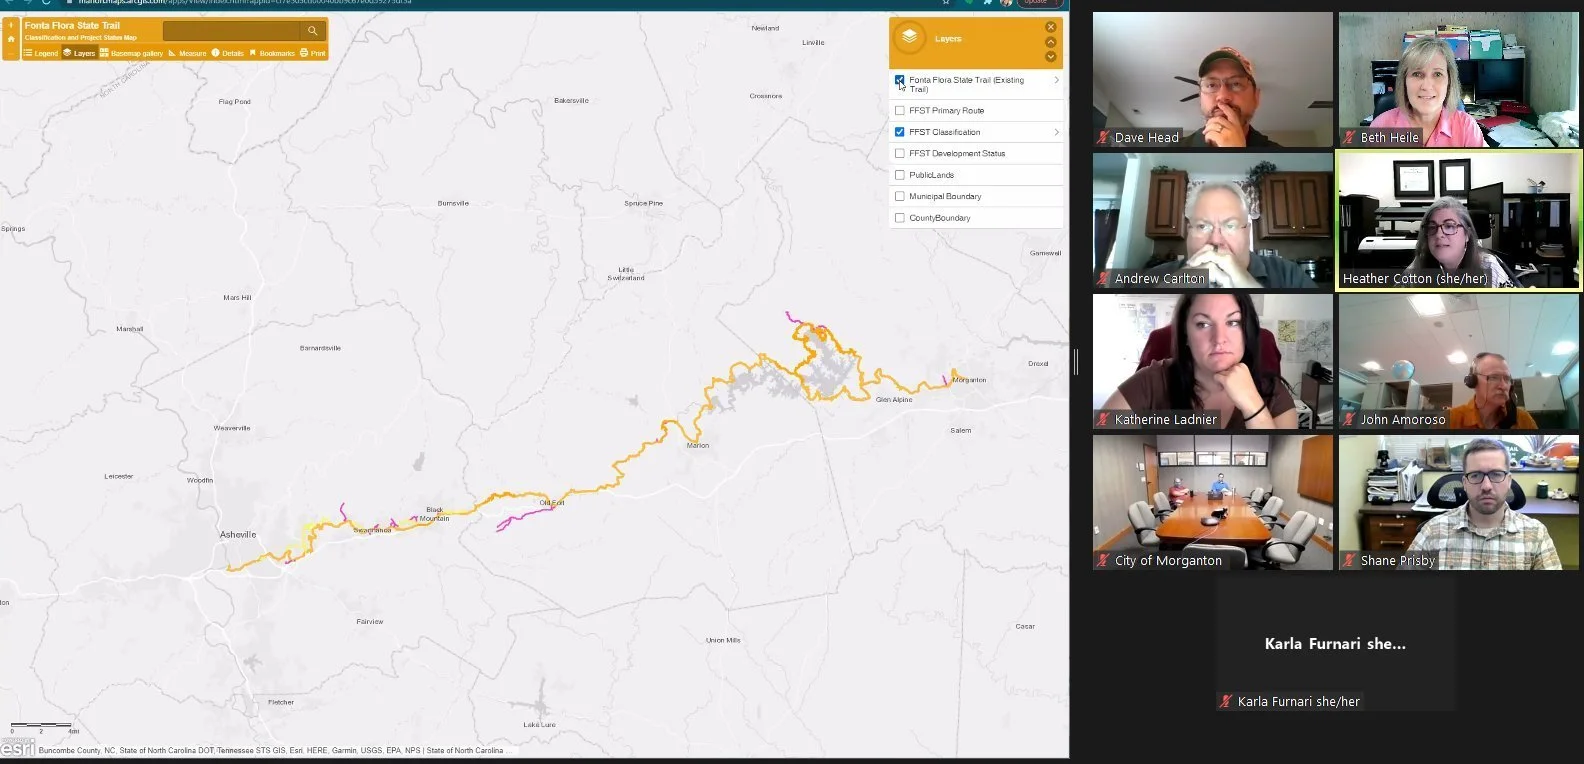
Task: Click the Esri logo
Action: (x=17, y=748)
